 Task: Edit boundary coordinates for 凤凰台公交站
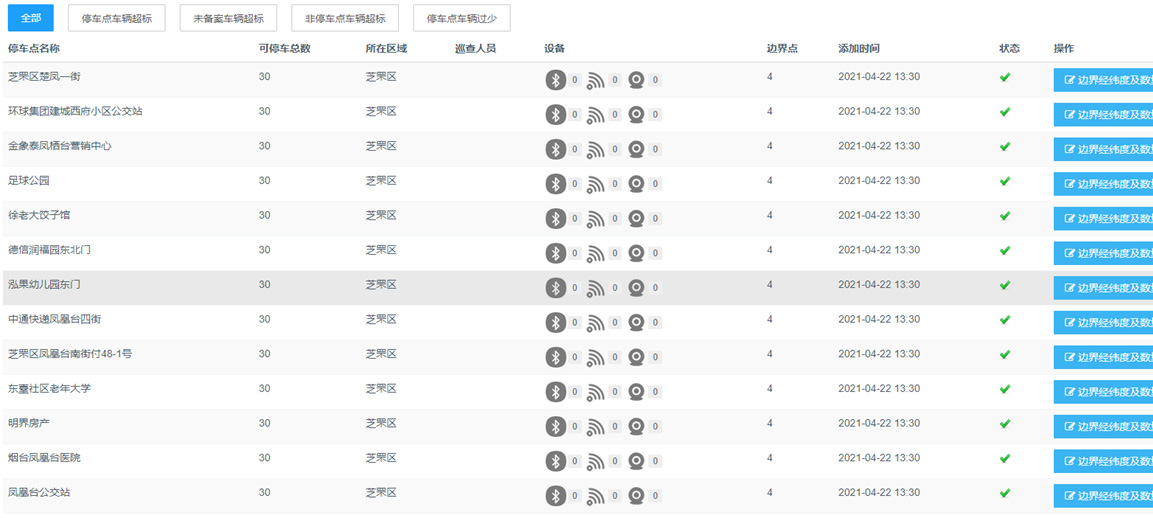point(1104,496)
